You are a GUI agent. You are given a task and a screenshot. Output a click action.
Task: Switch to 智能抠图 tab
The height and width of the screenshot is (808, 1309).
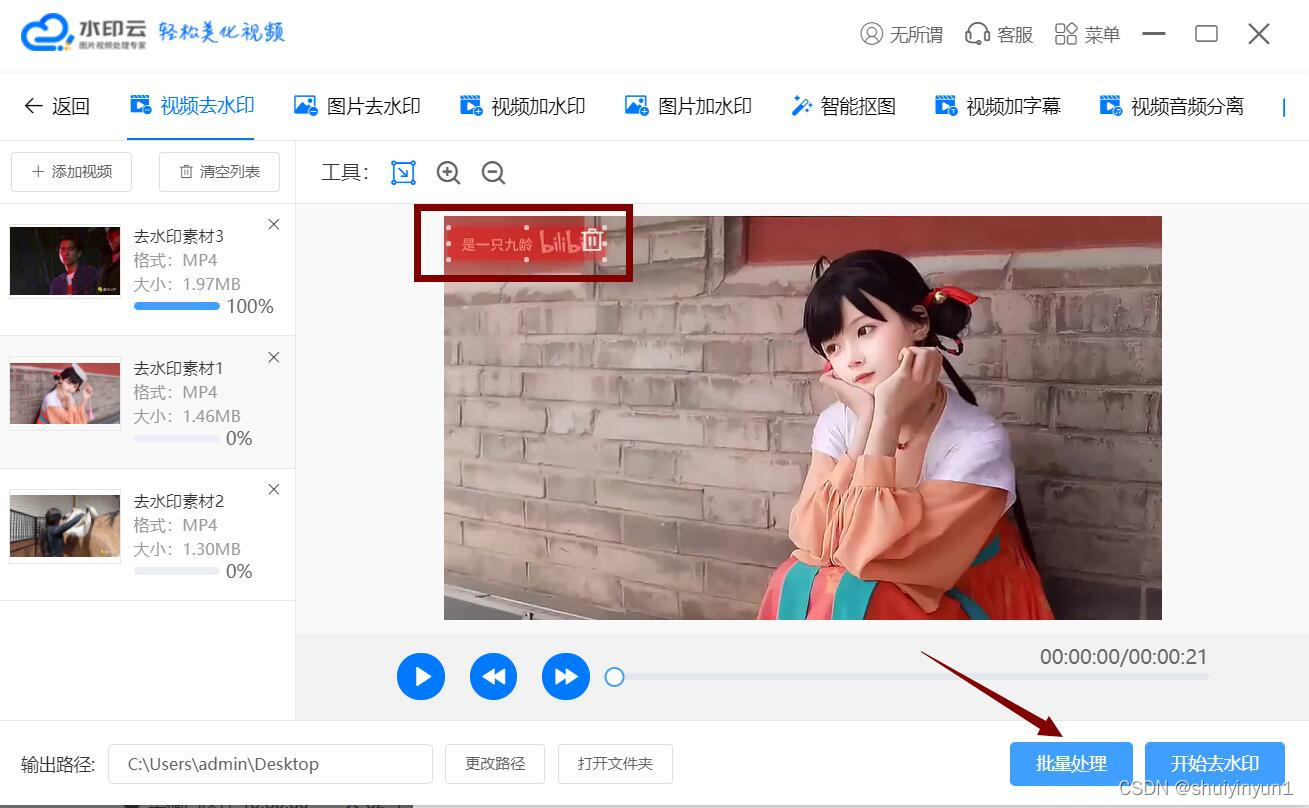coord(843,105)
